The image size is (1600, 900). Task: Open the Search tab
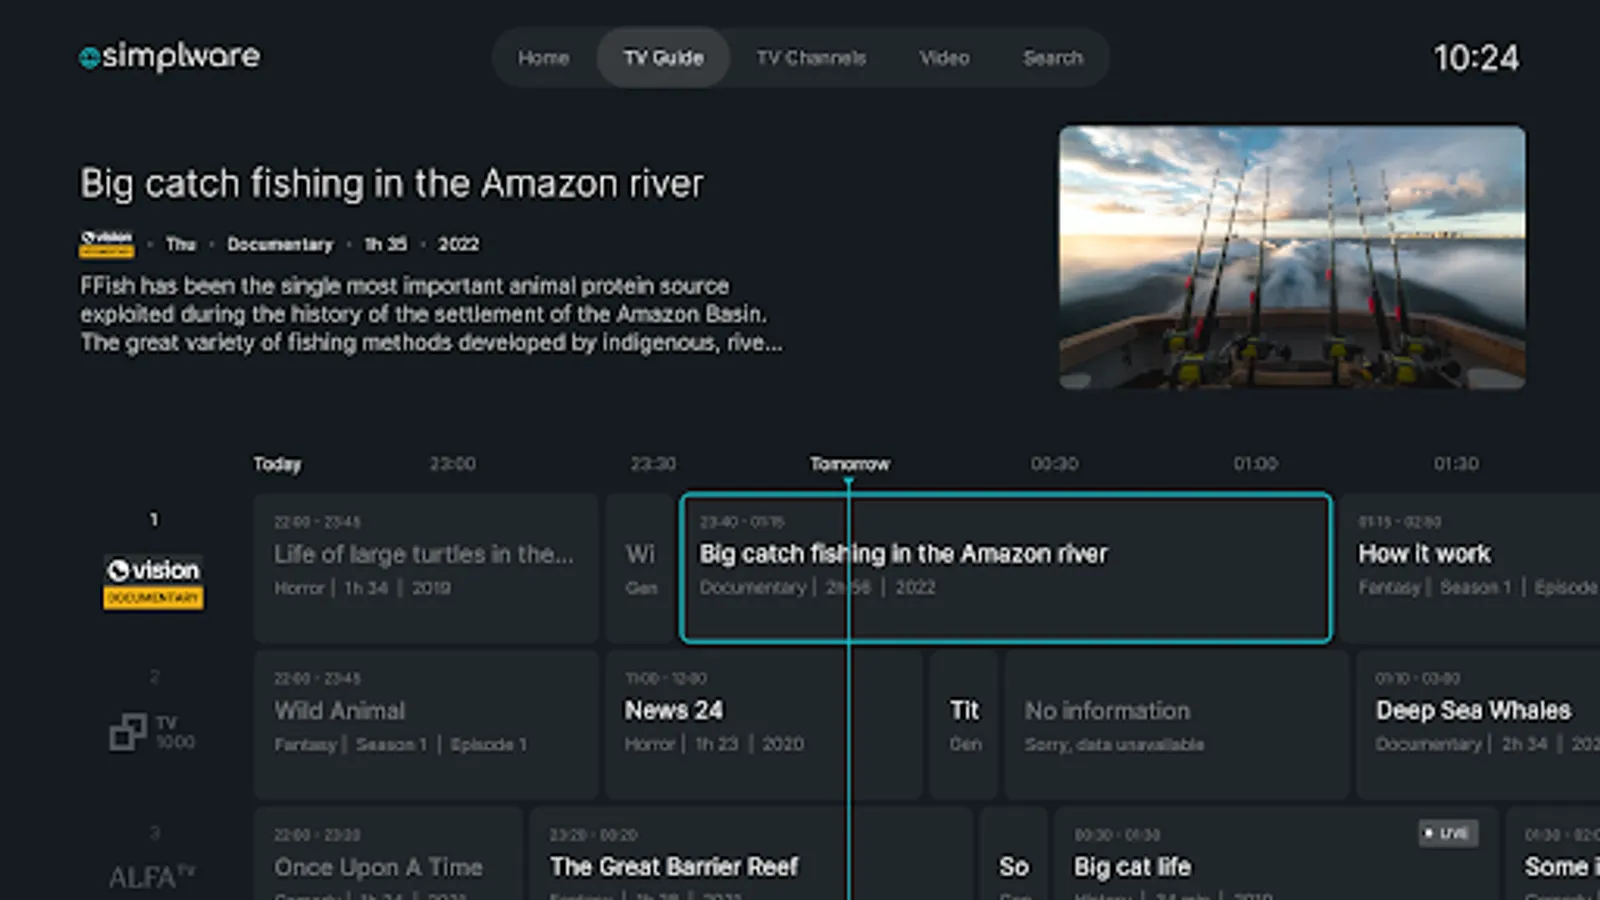click(x=1052, y=58)
